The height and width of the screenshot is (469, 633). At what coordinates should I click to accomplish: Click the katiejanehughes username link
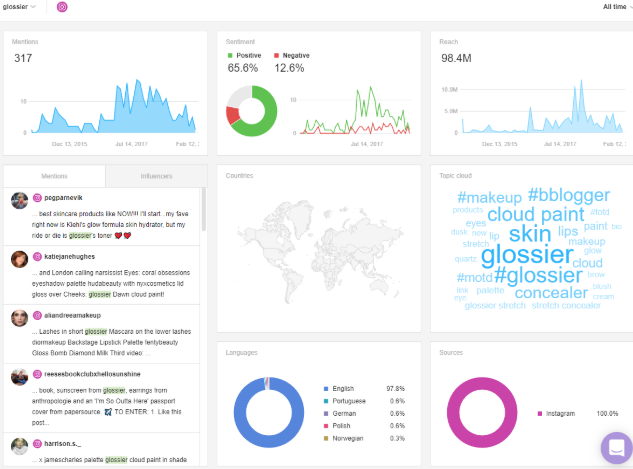point(69,257)
